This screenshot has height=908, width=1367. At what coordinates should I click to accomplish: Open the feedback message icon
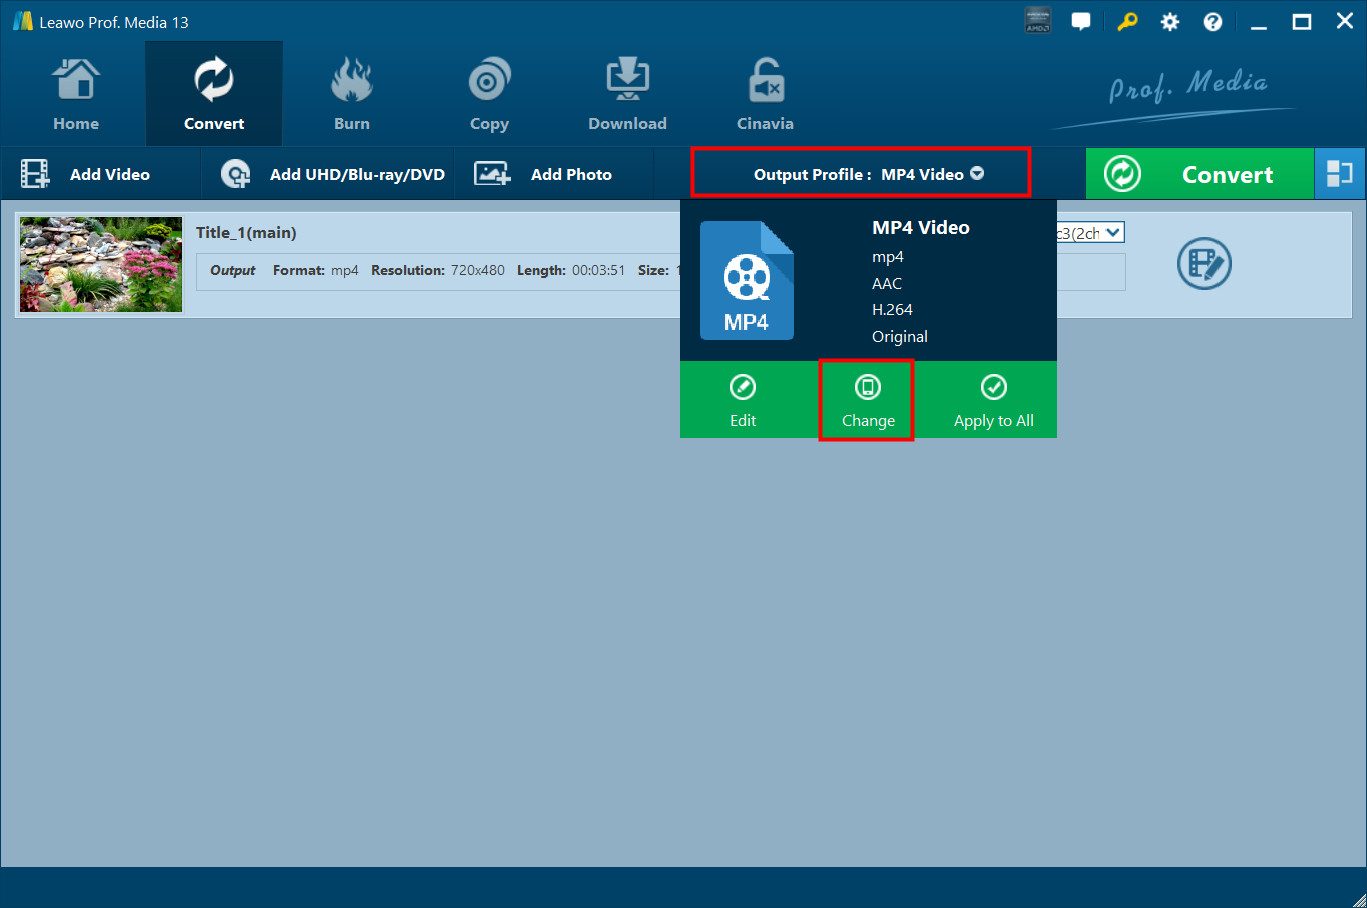1081,20
